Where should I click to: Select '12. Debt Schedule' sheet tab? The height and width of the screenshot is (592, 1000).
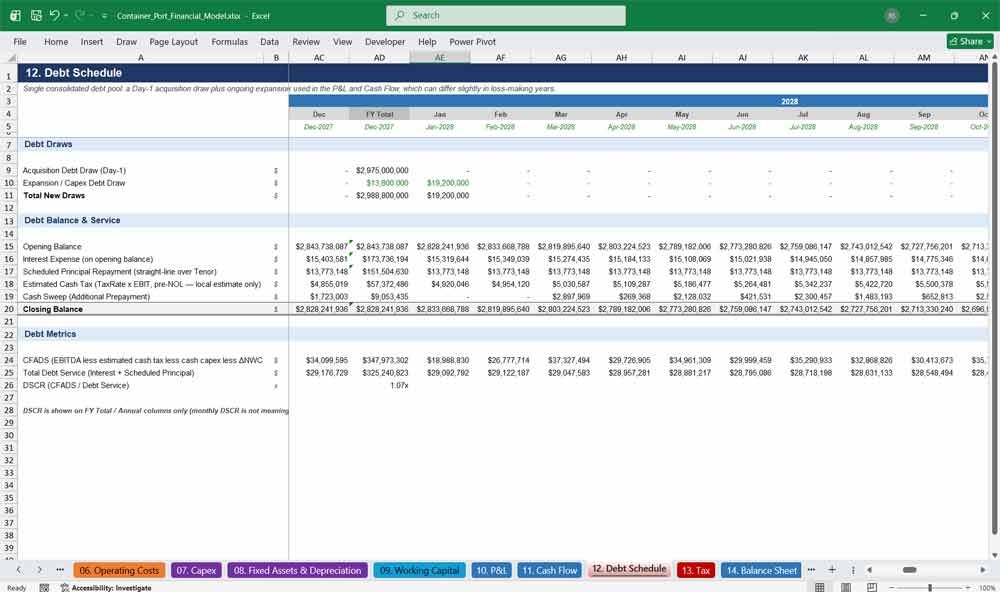[629, 569]
